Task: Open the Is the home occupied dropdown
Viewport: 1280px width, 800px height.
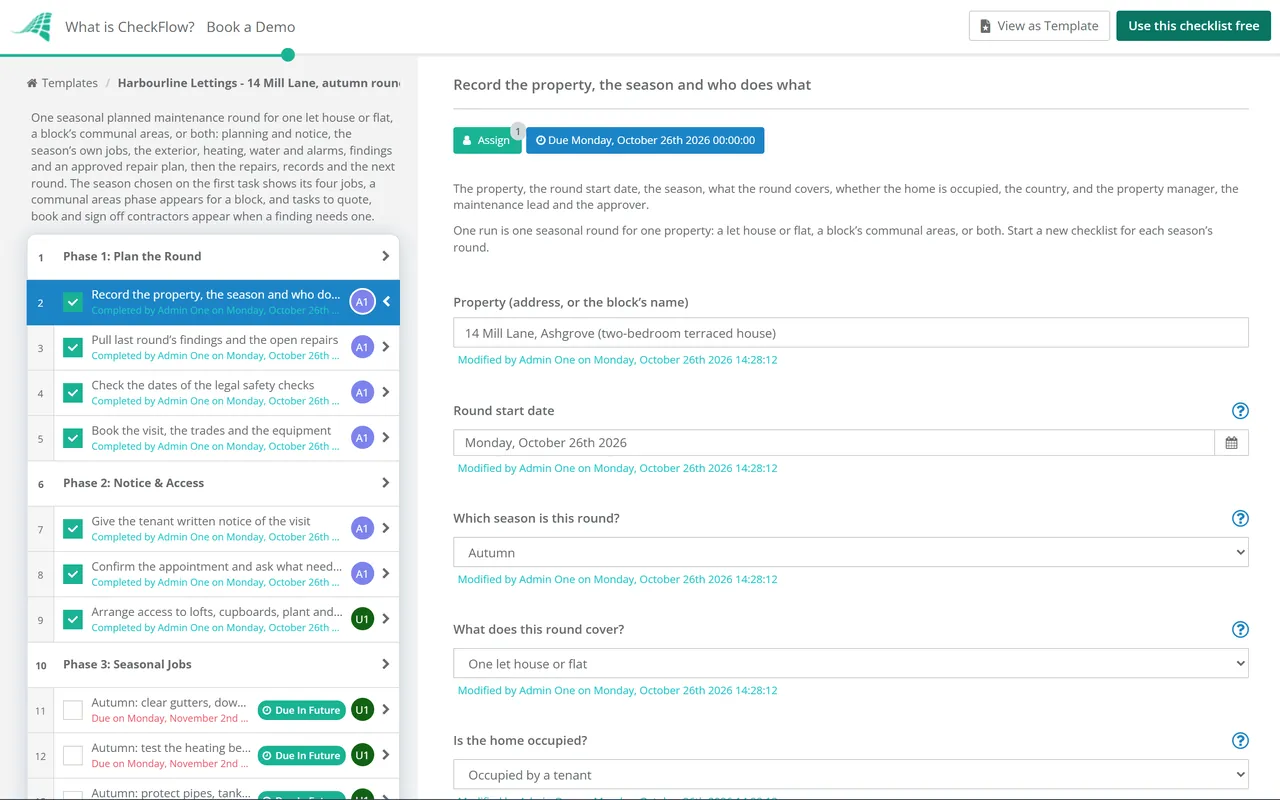Action: pos(851,775)
